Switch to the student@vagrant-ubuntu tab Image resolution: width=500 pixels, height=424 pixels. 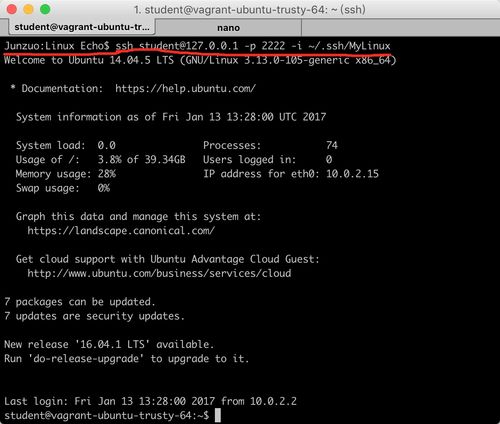click(x=82, y=27)
